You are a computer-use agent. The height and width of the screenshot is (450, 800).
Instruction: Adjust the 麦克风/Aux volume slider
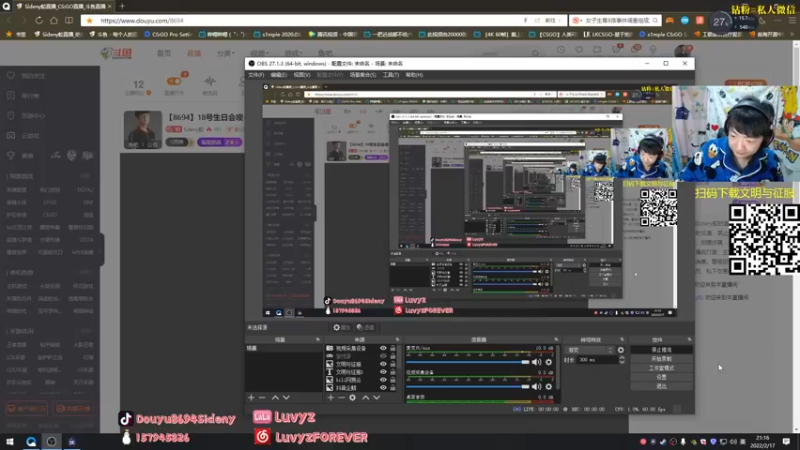point(468,362)
